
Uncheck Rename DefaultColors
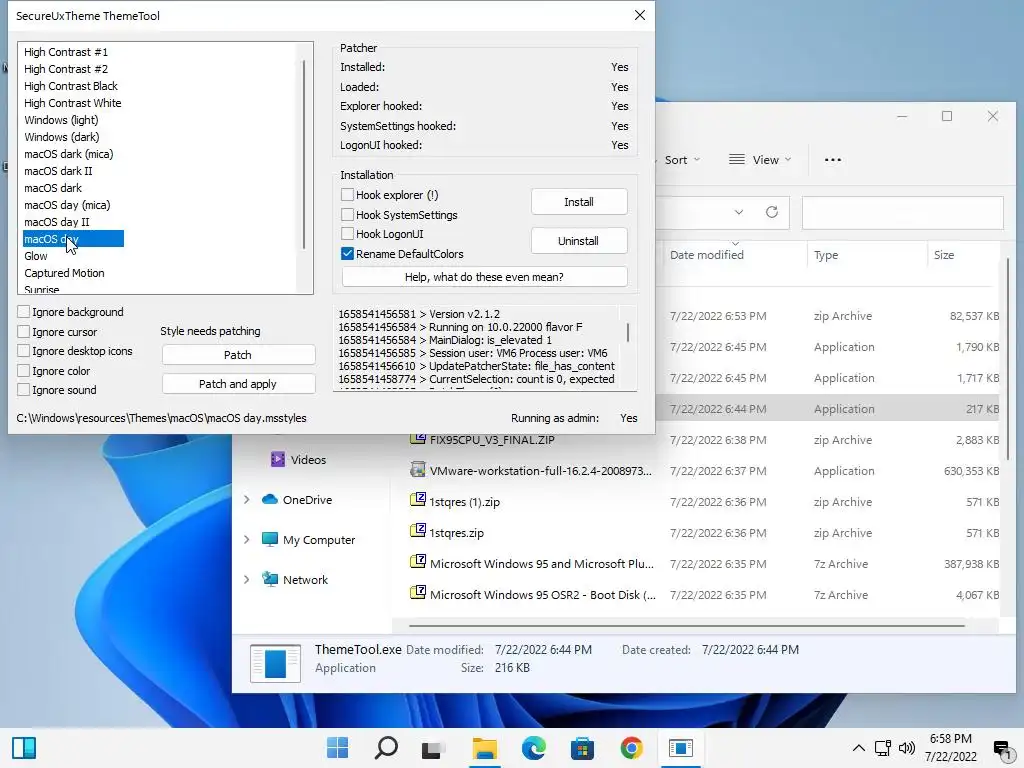point(347,253)
